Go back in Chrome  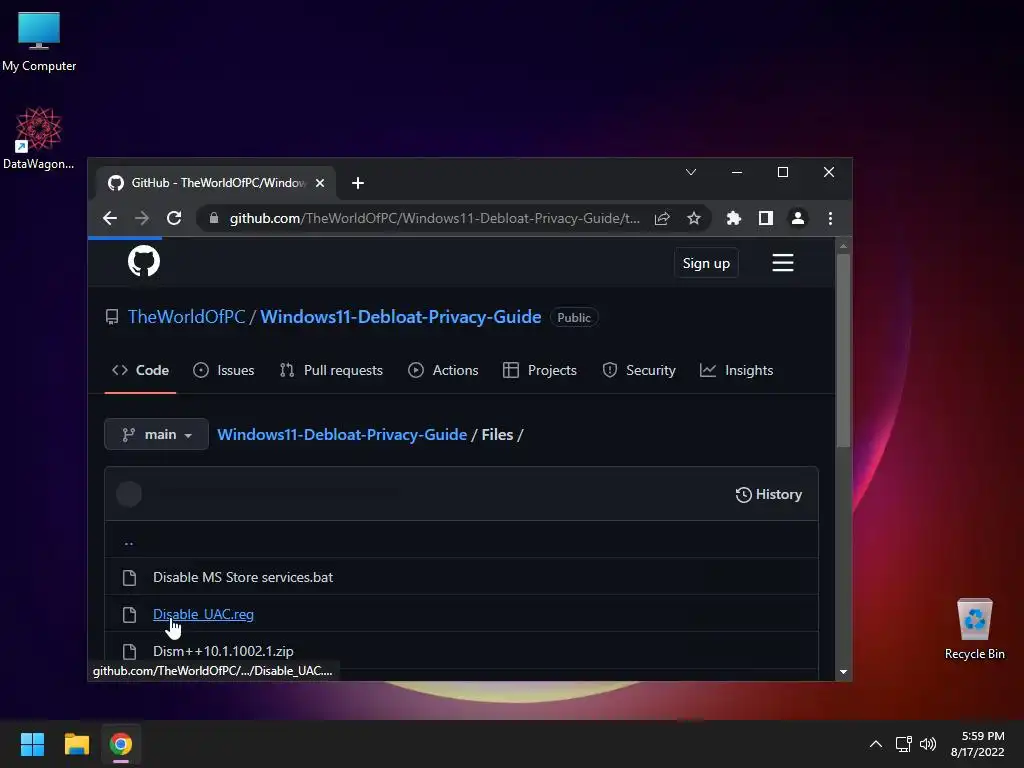click(110, 218)
